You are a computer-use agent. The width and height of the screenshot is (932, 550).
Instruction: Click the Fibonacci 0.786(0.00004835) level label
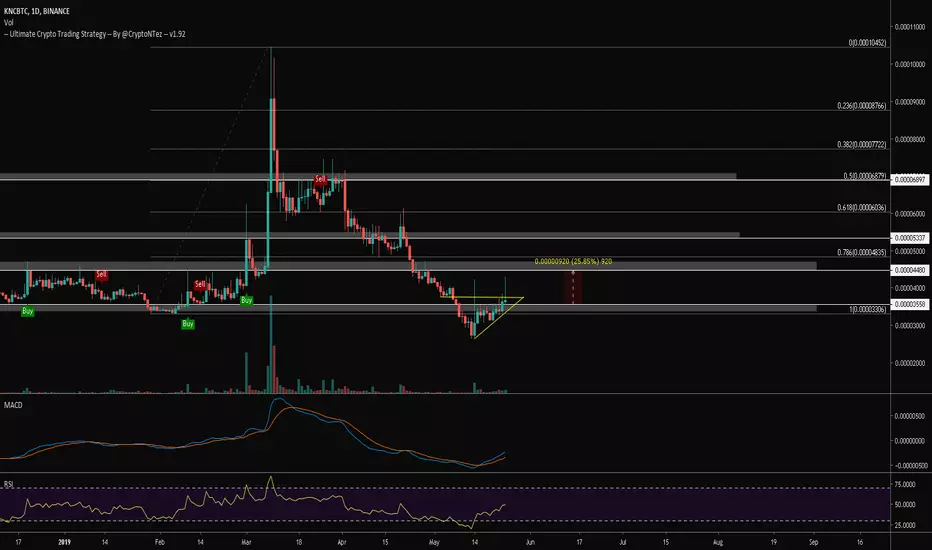(x=862, y=253)
